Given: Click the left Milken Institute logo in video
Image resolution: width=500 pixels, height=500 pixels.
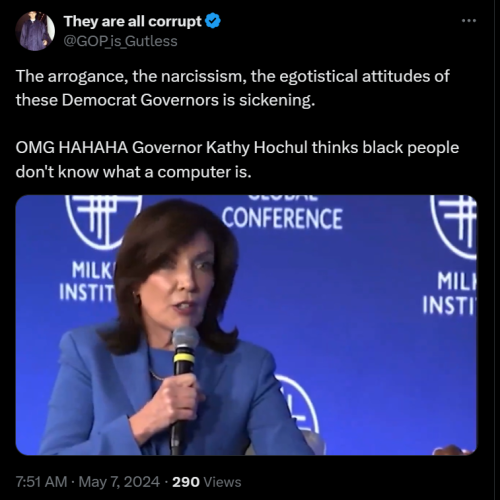Looking at the screenshot, I should pos(103,221).
